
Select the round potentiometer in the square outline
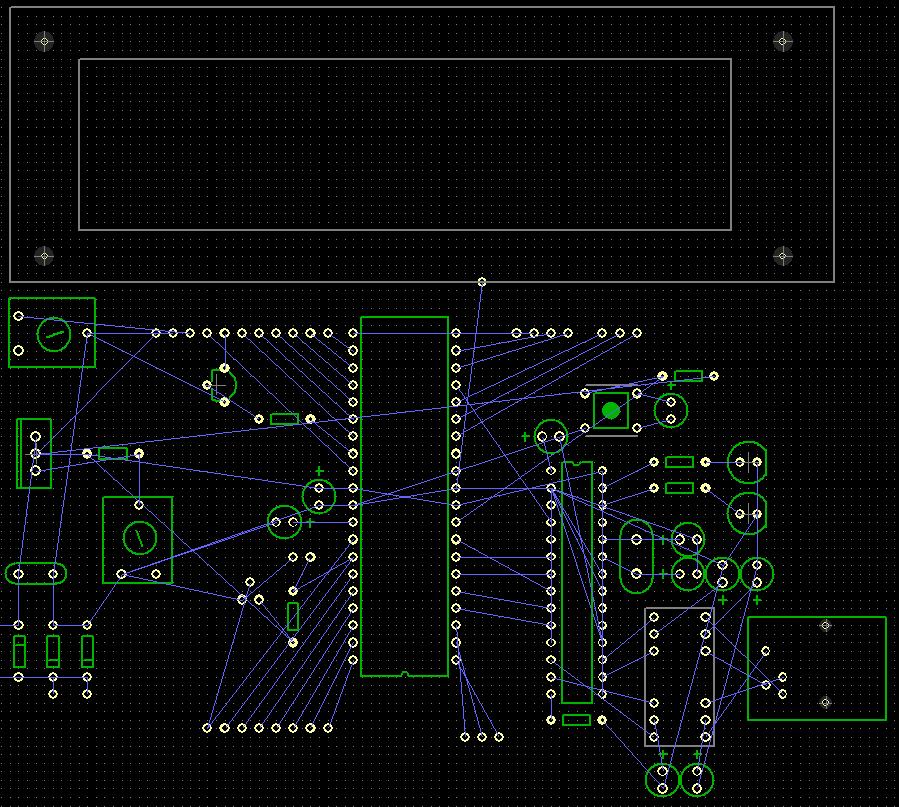[x=138, y=539]
